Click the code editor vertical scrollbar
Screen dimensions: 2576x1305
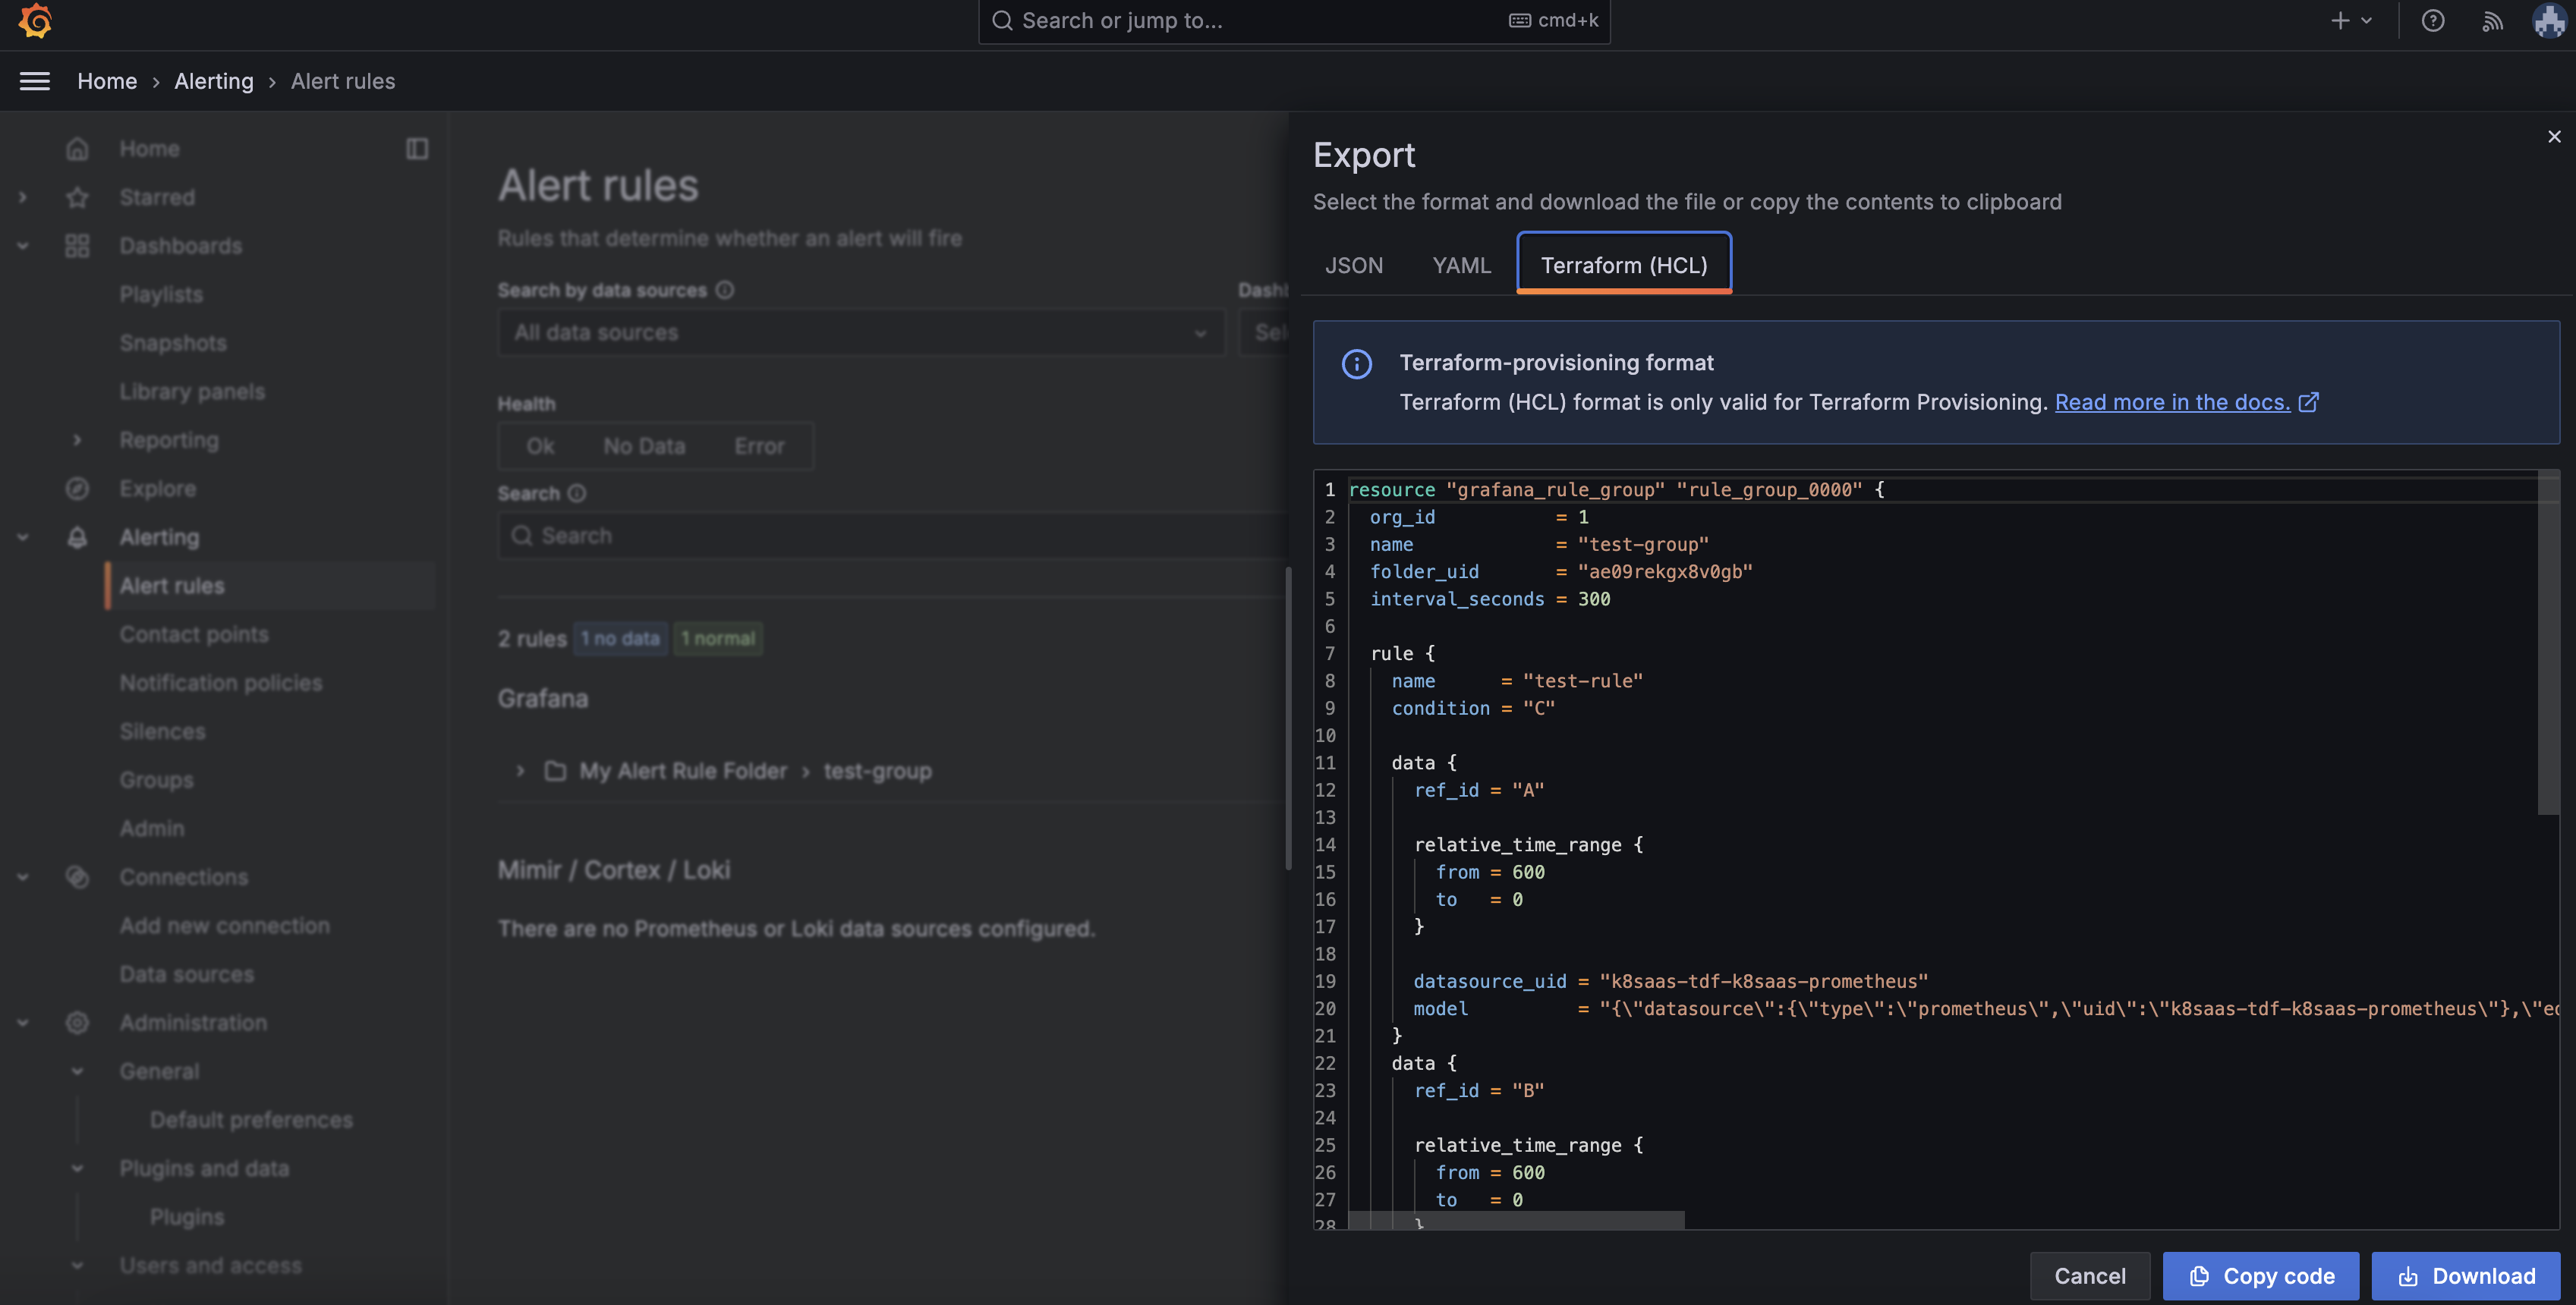point(2548,642)
